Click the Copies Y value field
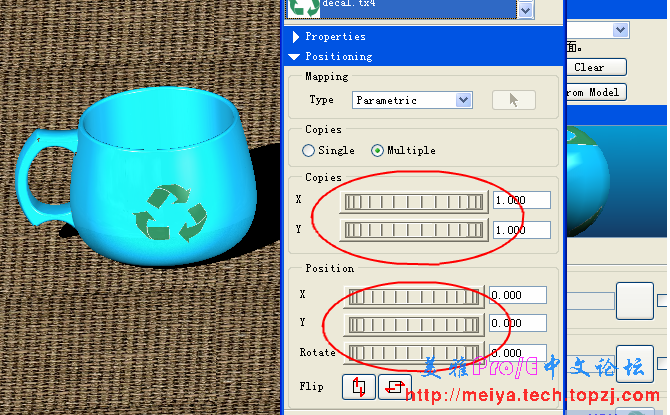670x415 pixels. [x=522, y=230]
